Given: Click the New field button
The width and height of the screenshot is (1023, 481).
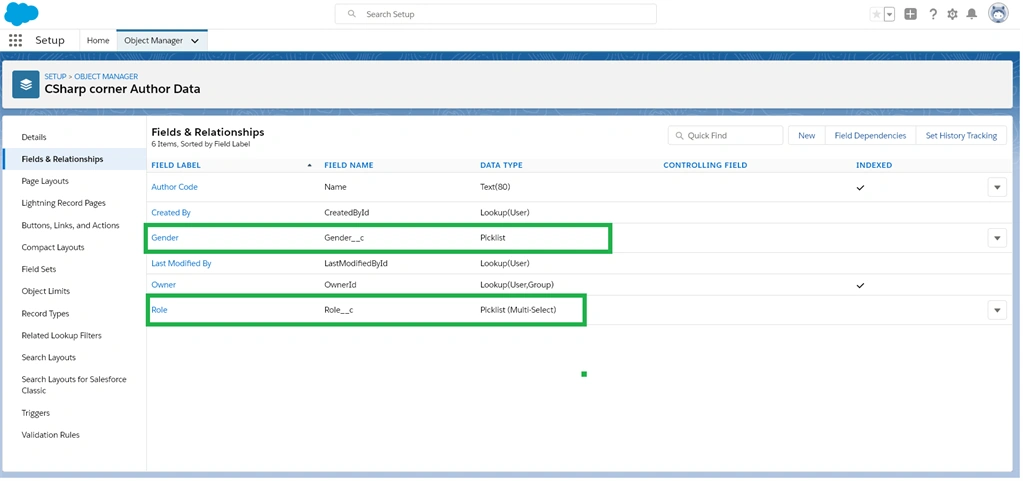Looking at the screenshot, I should point(807,136).
